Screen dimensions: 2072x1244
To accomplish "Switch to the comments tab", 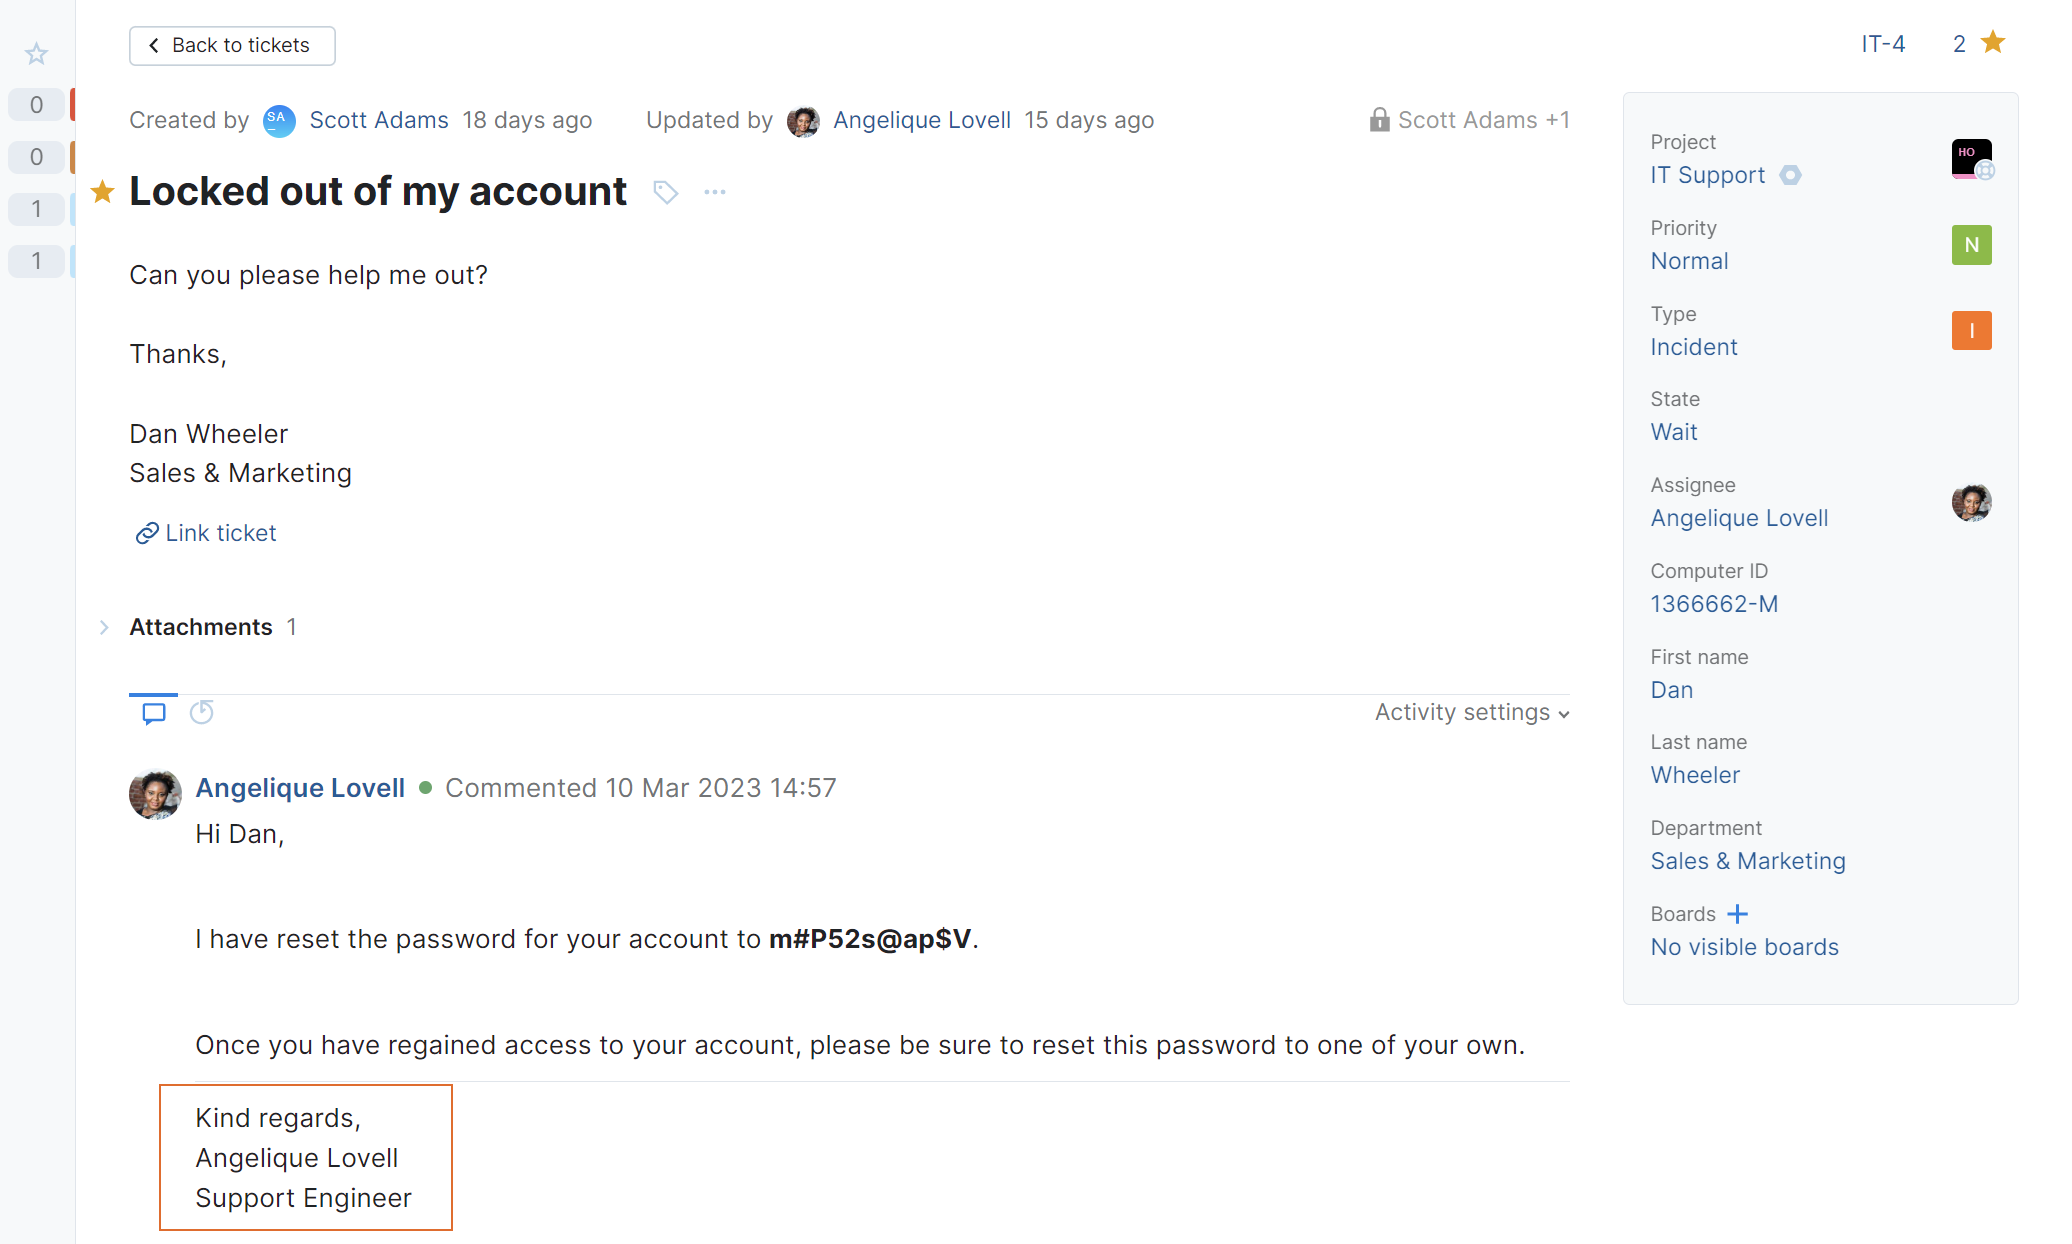I will 154,713.
